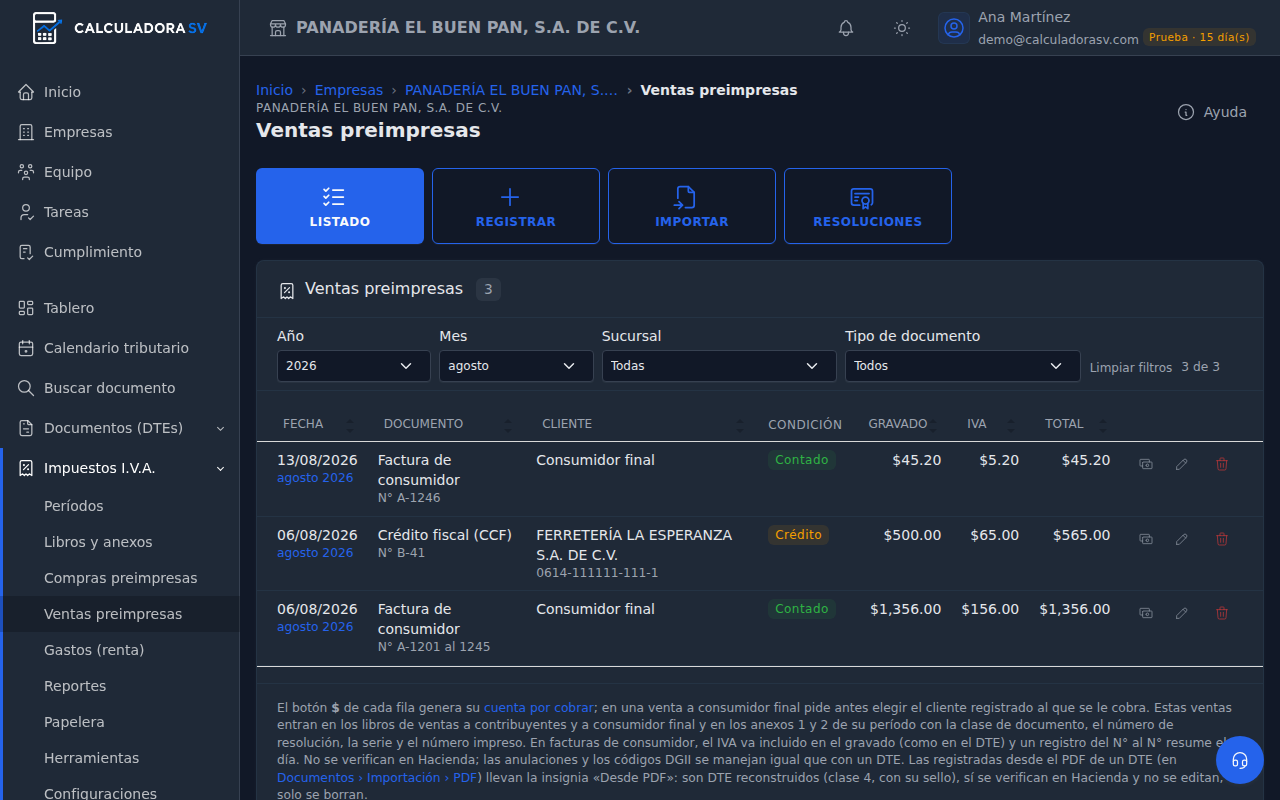The height and width of the screenshot is (800, 1280).
Task: Click 'agosto 2026' link under 13/08/2026
Action: (x=315, y=478)
